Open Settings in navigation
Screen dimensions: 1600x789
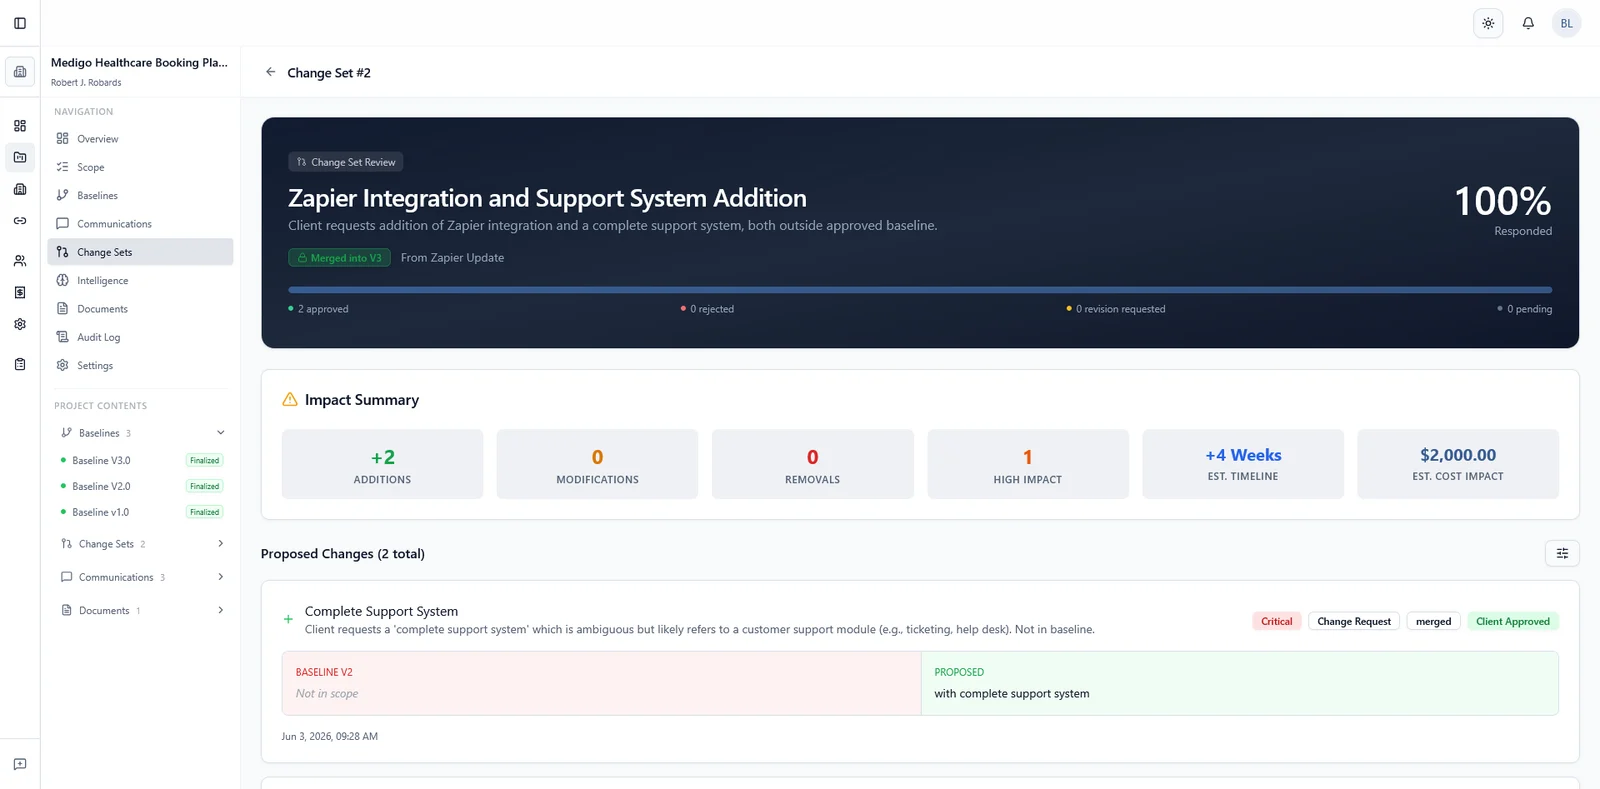[140, 365]
